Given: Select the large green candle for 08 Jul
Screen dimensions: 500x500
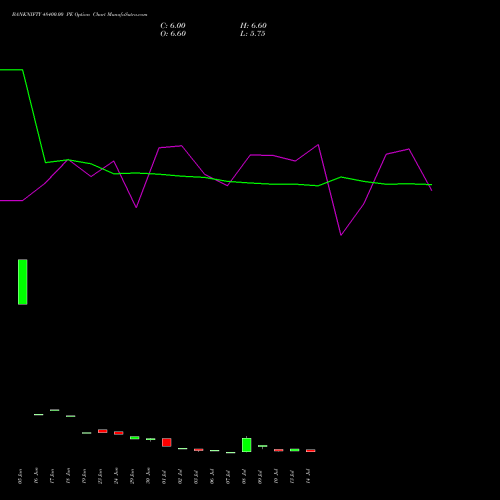Looking at the screenshot, I should pyautogui.click(x=247, y=445).
